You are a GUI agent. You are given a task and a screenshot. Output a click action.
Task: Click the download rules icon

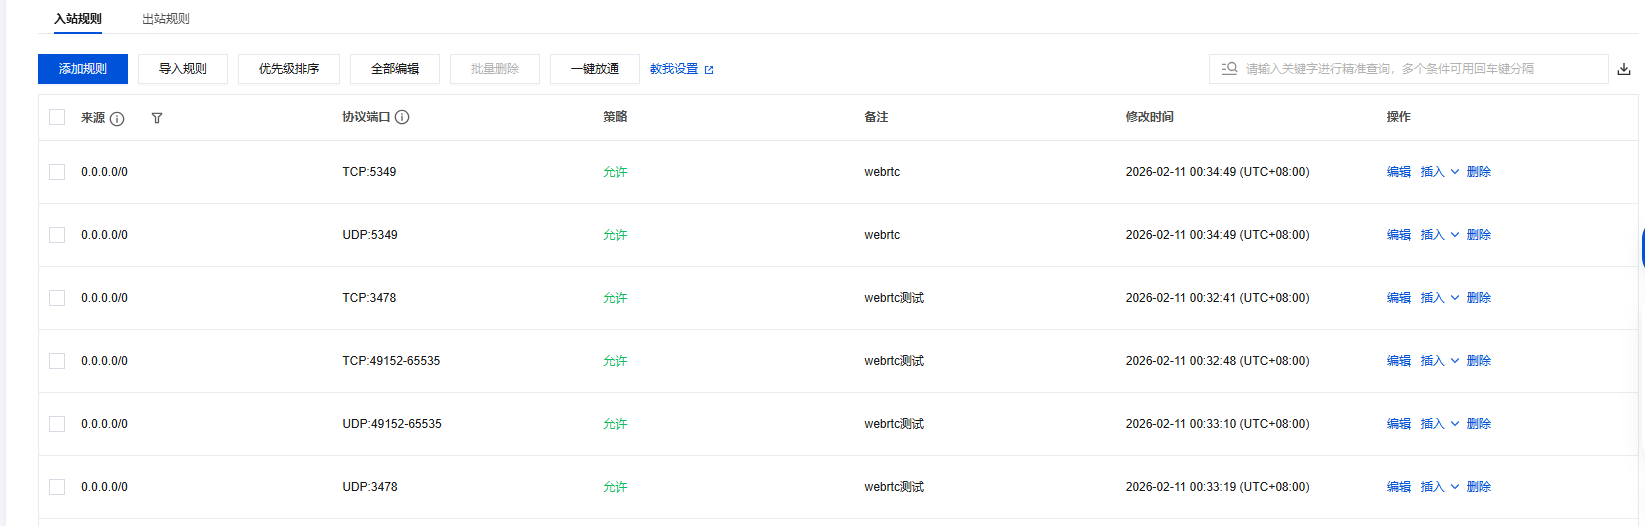tap(1624, 69)
